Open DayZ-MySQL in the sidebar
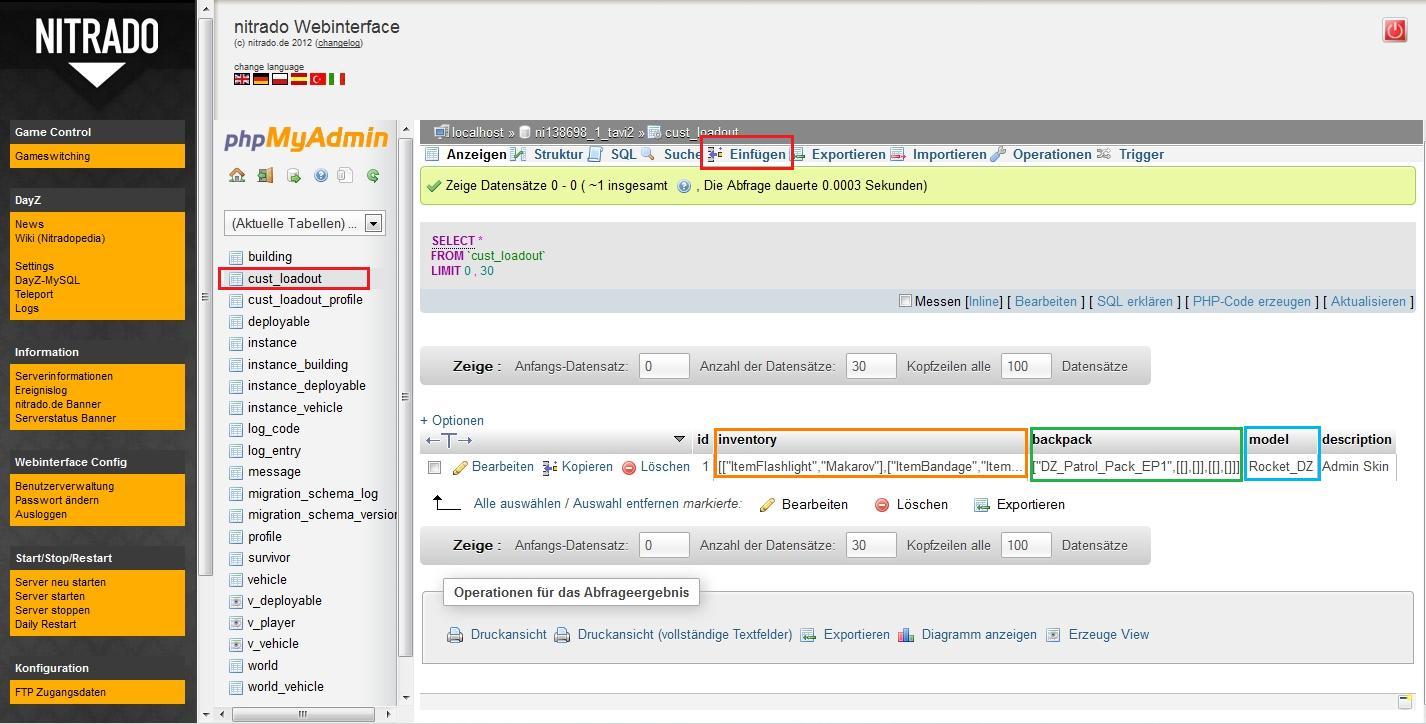 (47, 281)
